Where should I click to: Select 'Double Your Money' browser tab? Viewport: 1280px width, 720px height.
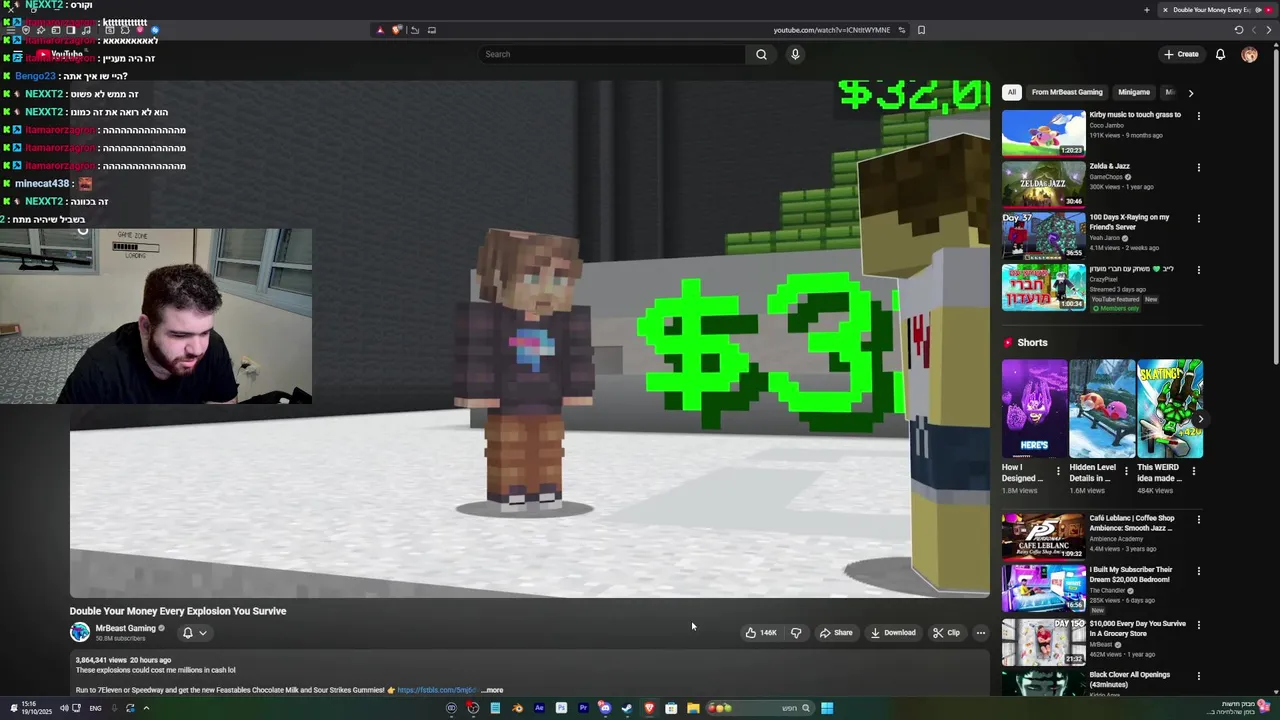(1216, 10)
